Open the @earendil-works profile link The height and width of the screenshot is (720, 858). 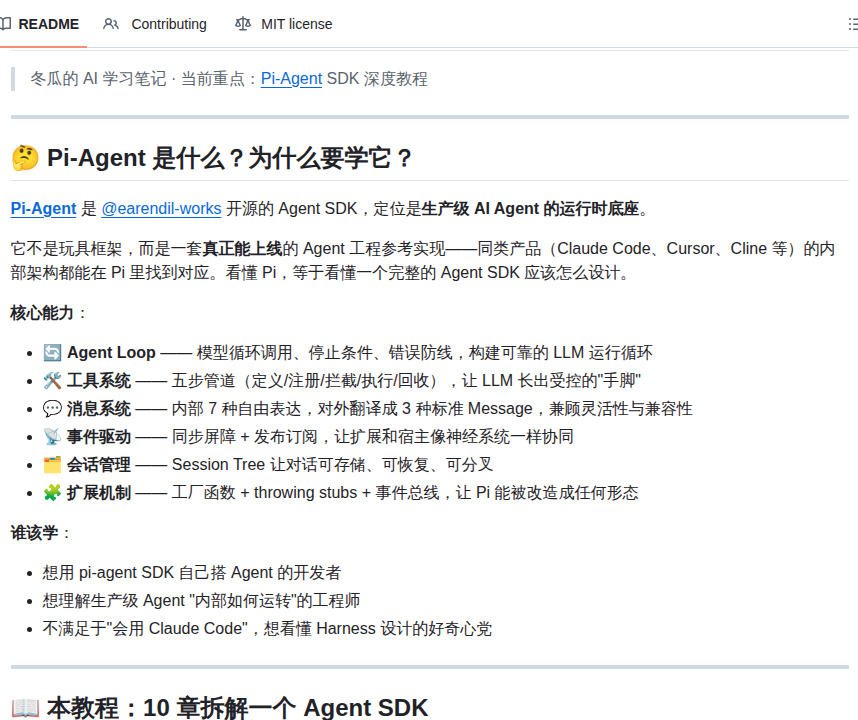161,208
